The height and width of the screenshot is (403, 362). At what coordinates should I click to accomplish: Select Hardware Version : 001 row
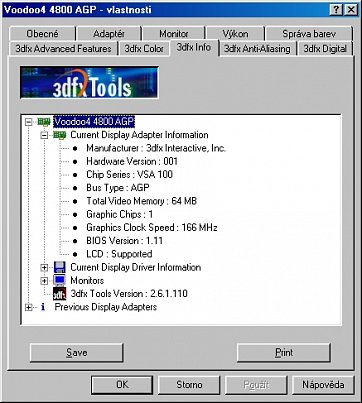(x=132, y=162)
